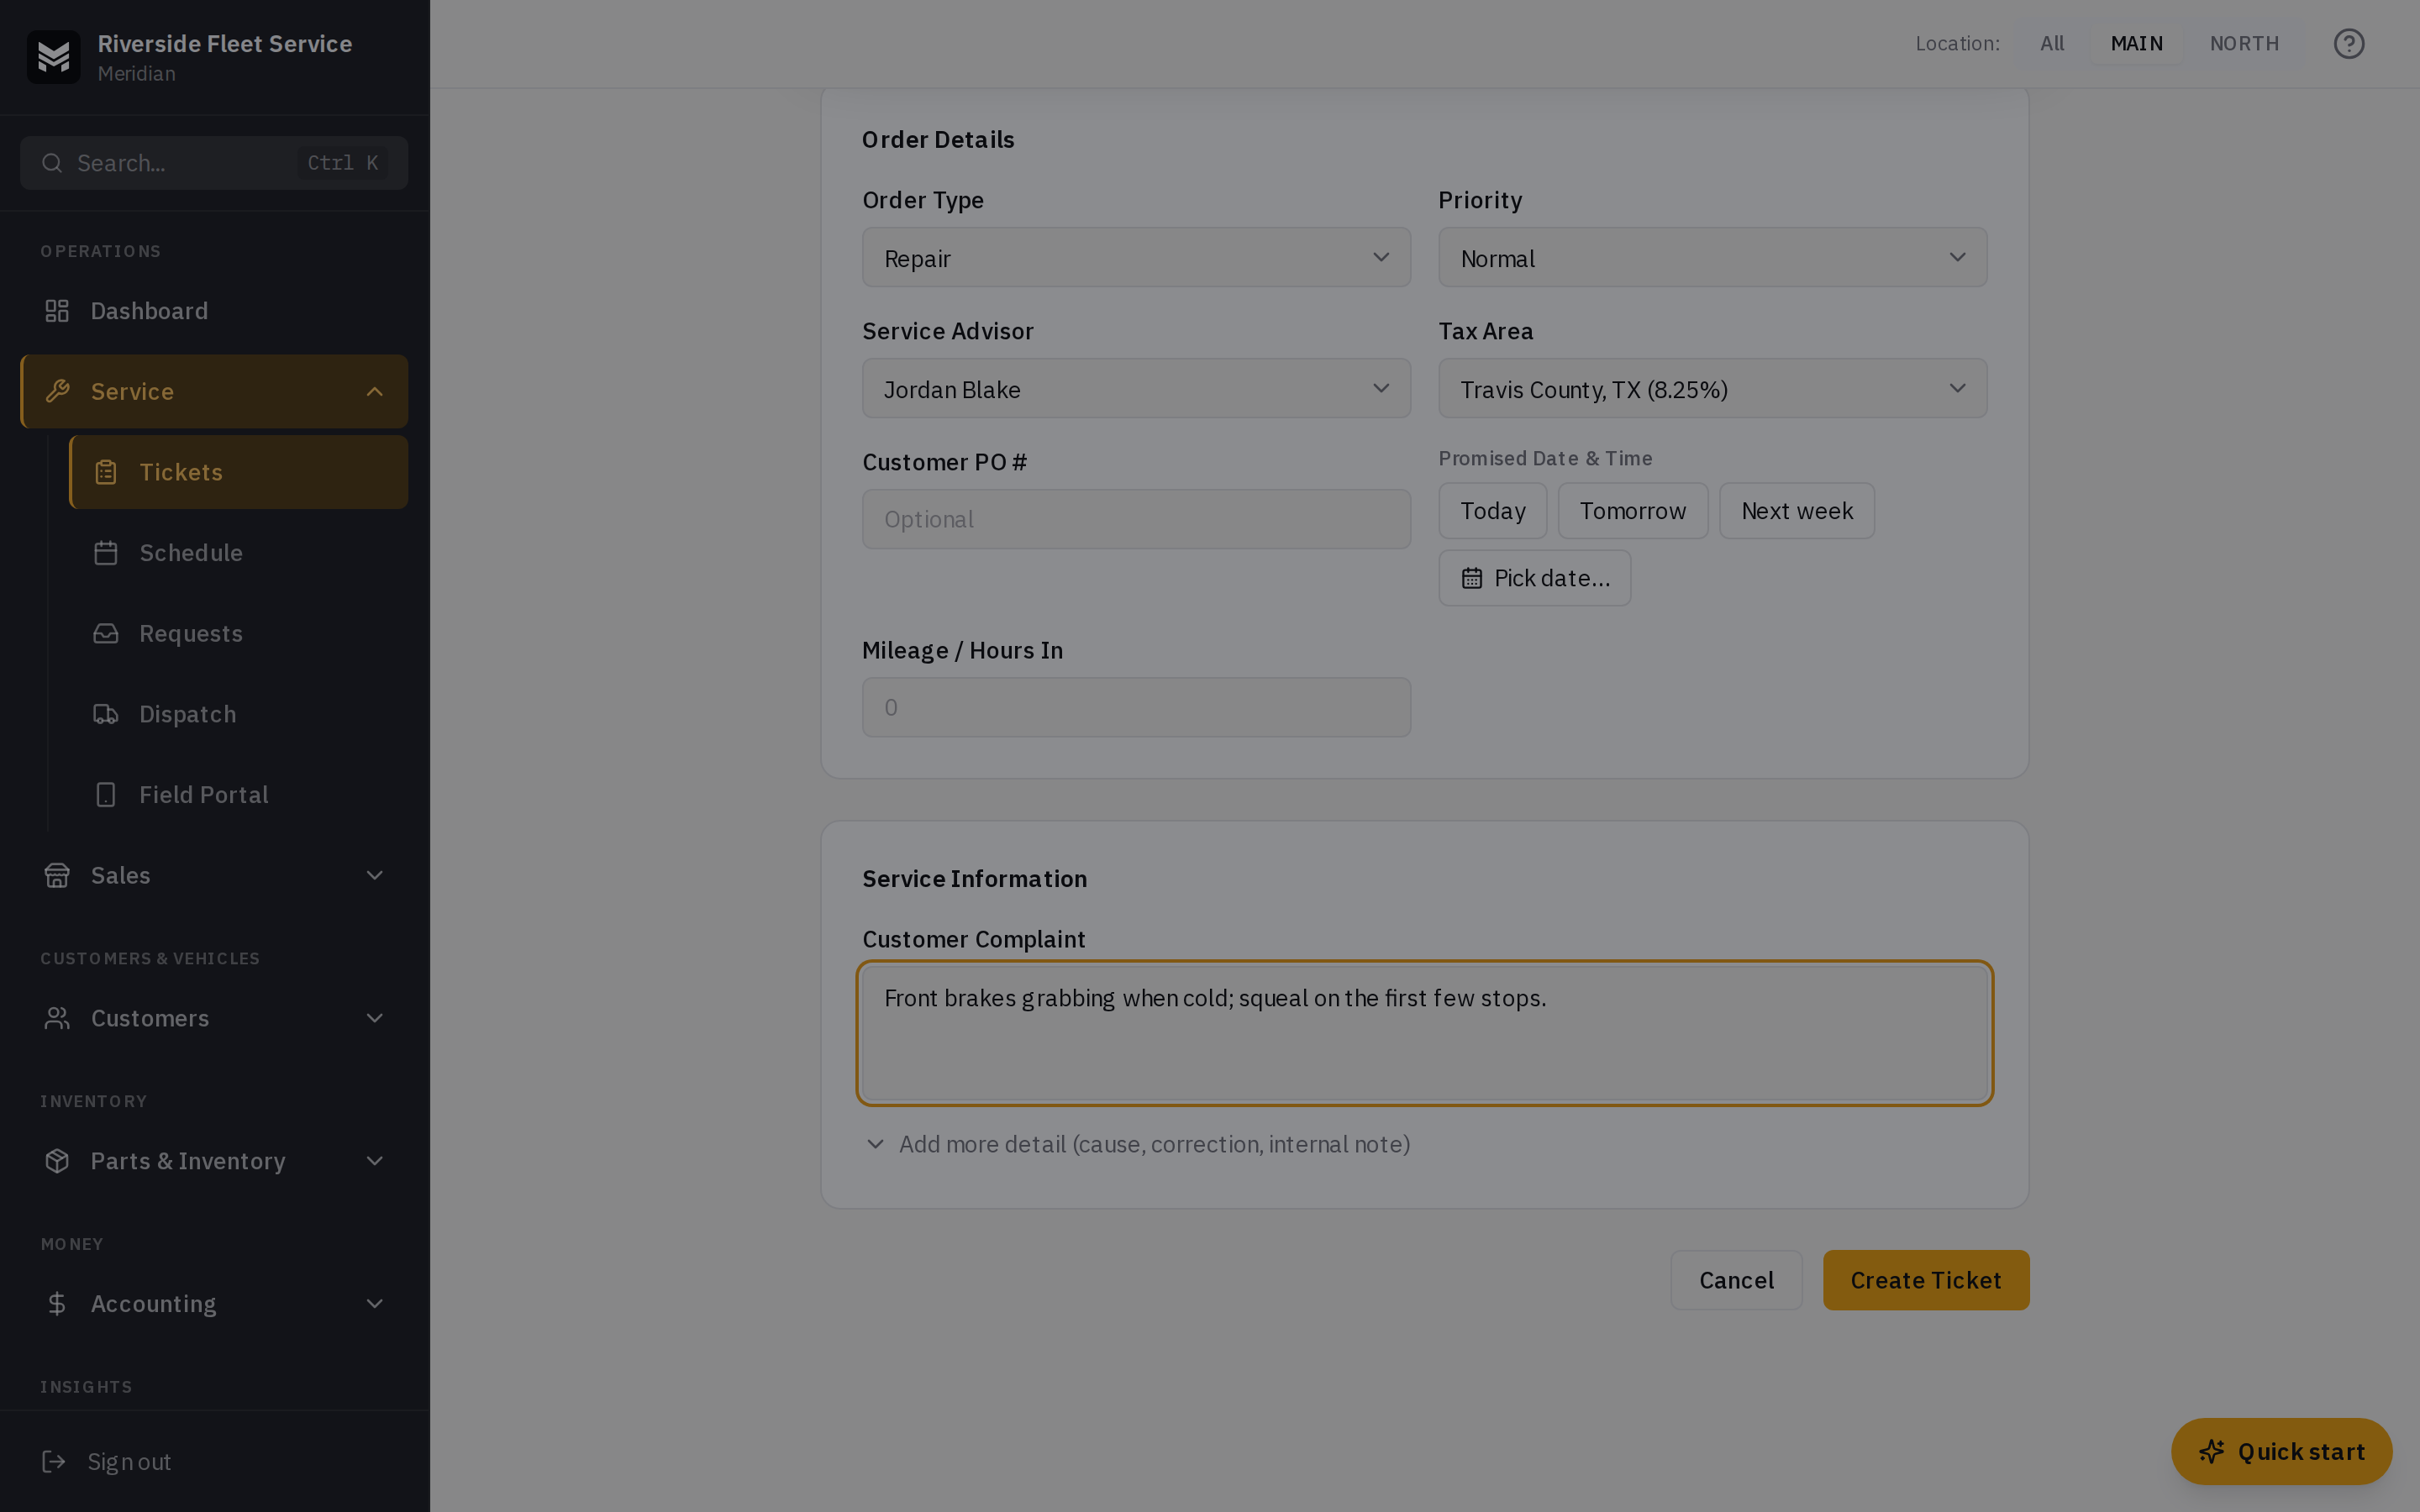
Task: Click the Ctrl K shortcut badge
Action: tap(342, 163)
